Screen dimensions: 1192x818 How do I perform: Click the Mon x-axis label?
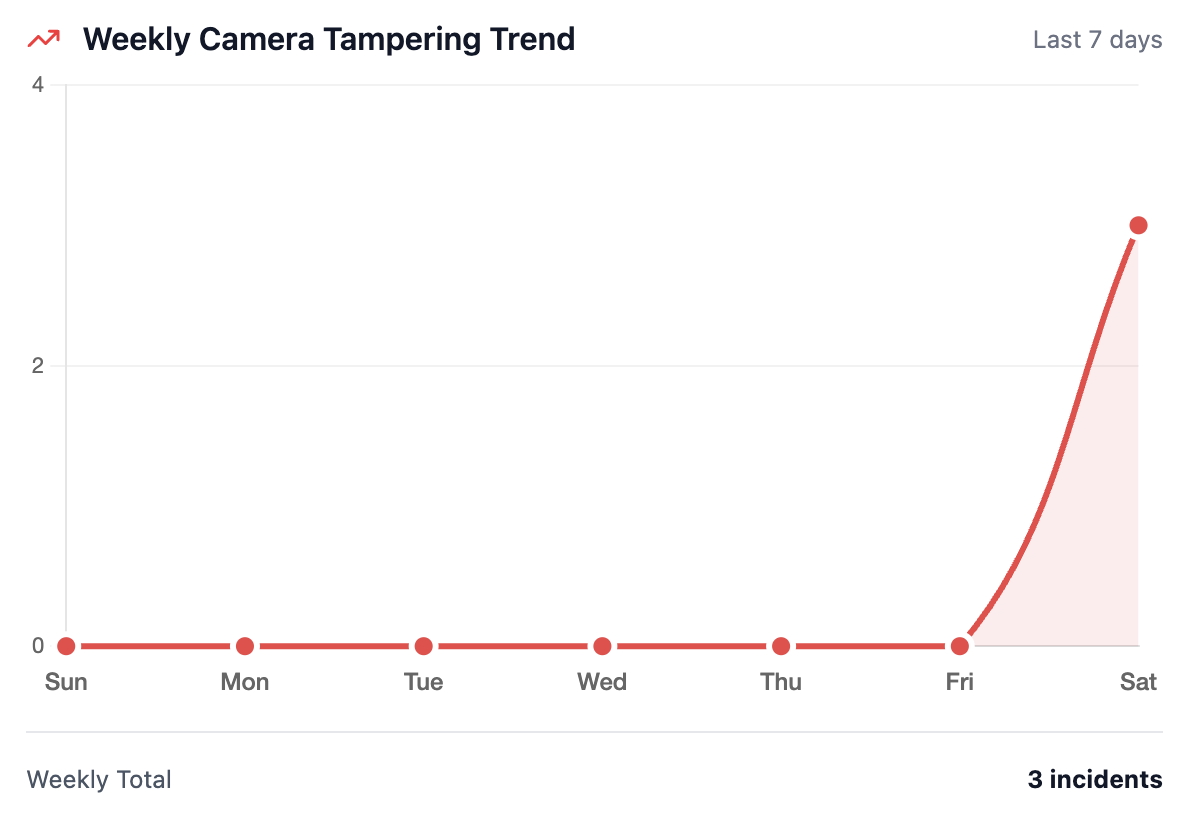245,682
